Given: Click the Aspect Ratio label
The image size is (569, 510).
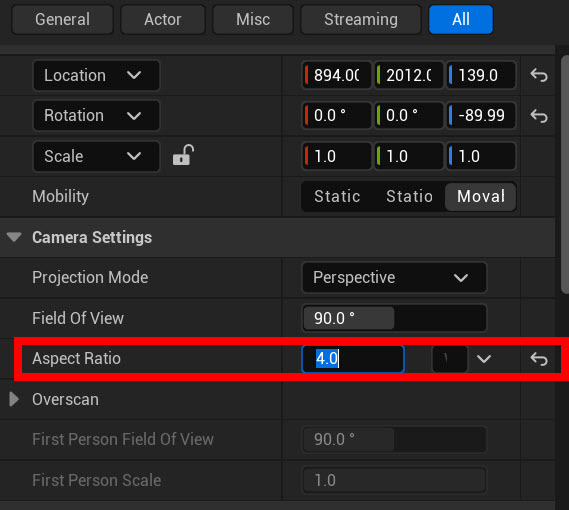Looking at the screenshot, I should click(76, 359).
